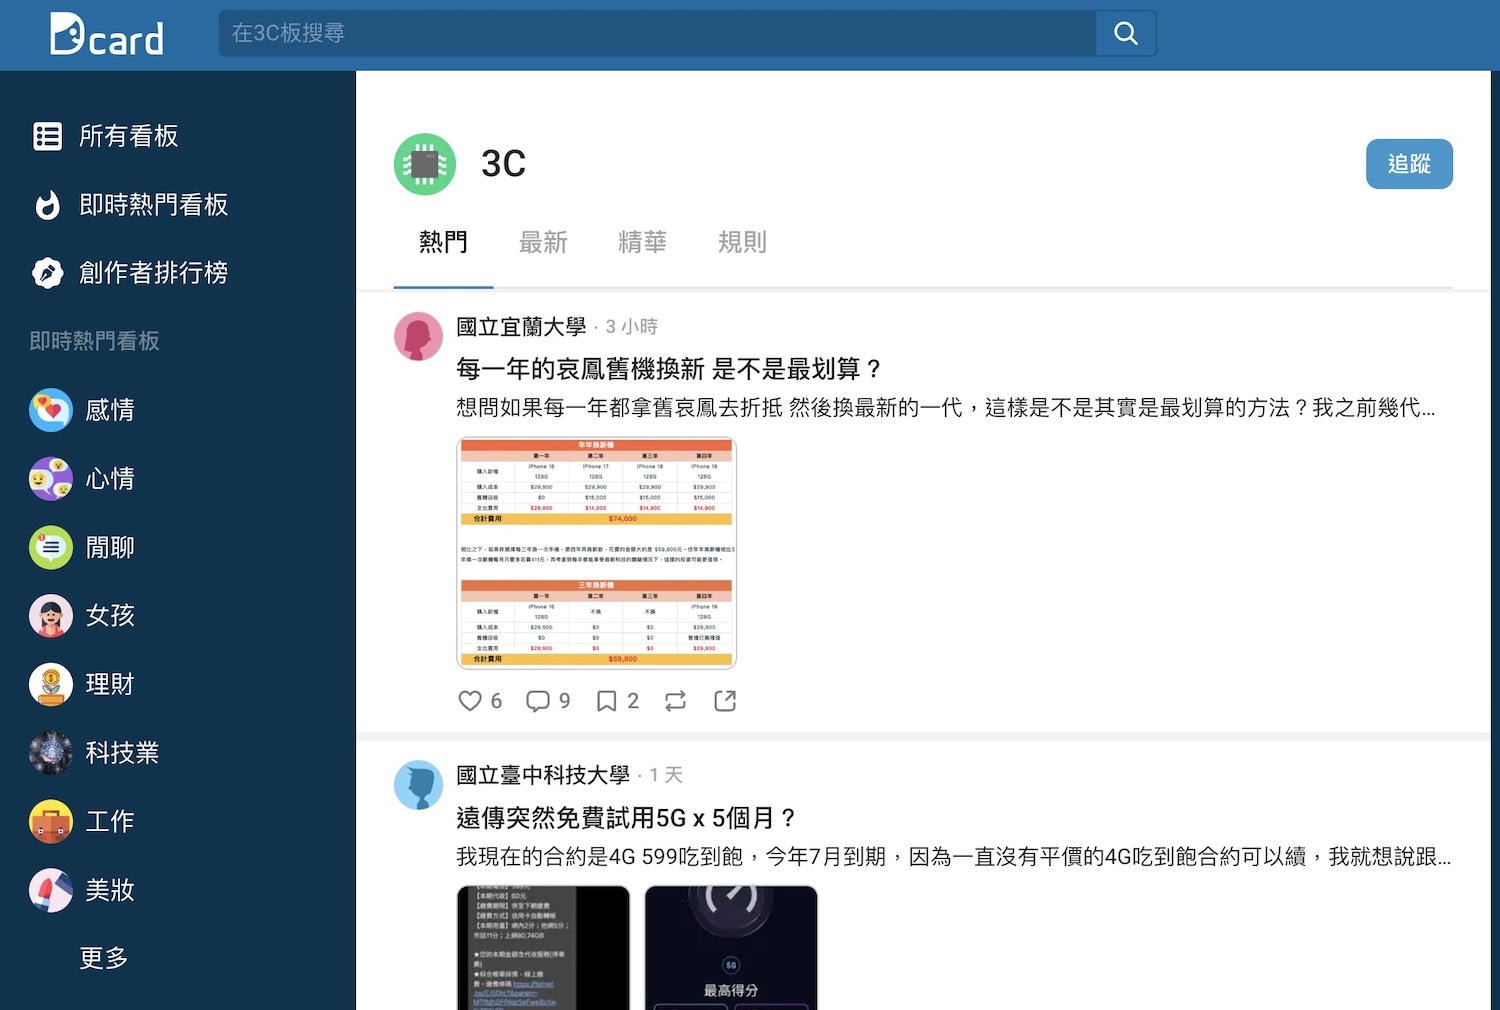Follow the 3C board with 追蹤
Viewport: 1500px width, 1010px height.
[1409, 164]
